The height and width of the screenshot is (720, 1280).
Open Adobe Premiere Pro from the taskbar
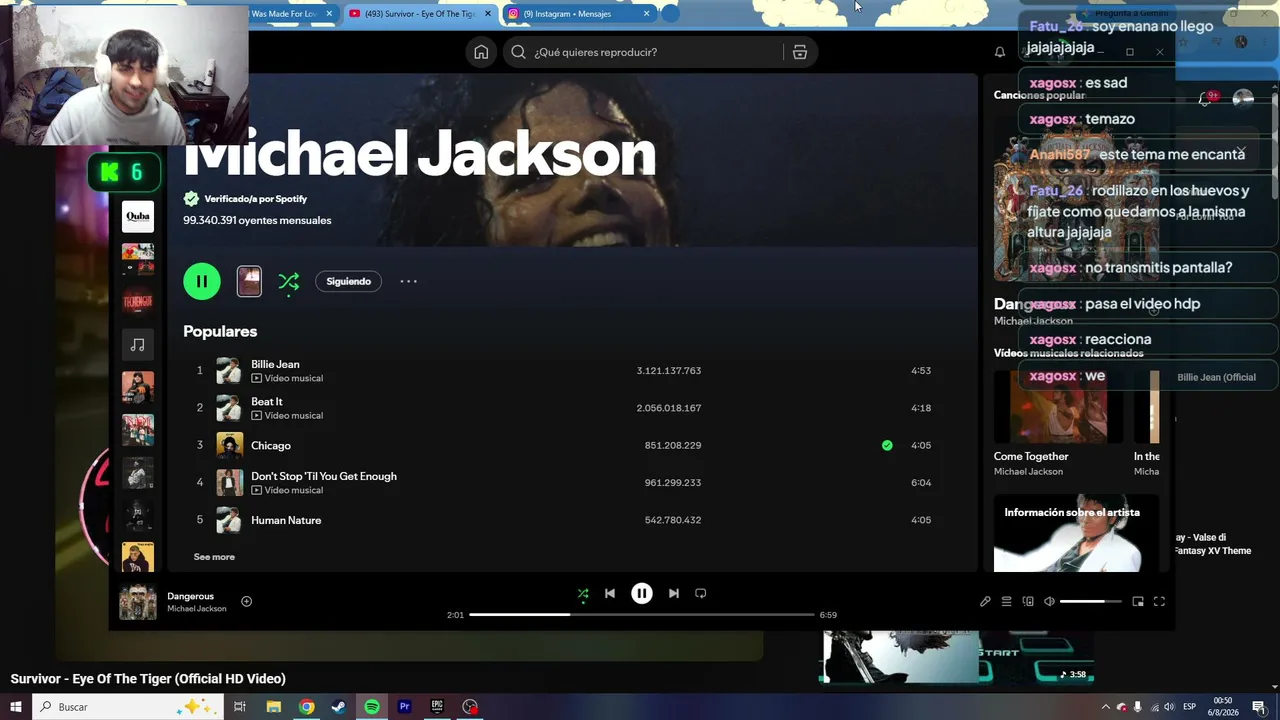[405, 707]
